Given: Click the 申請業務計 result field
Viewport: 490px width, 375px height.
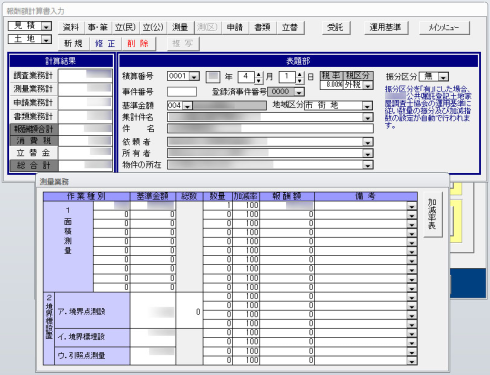Looking at the screenshot, I should coord(85,103).
